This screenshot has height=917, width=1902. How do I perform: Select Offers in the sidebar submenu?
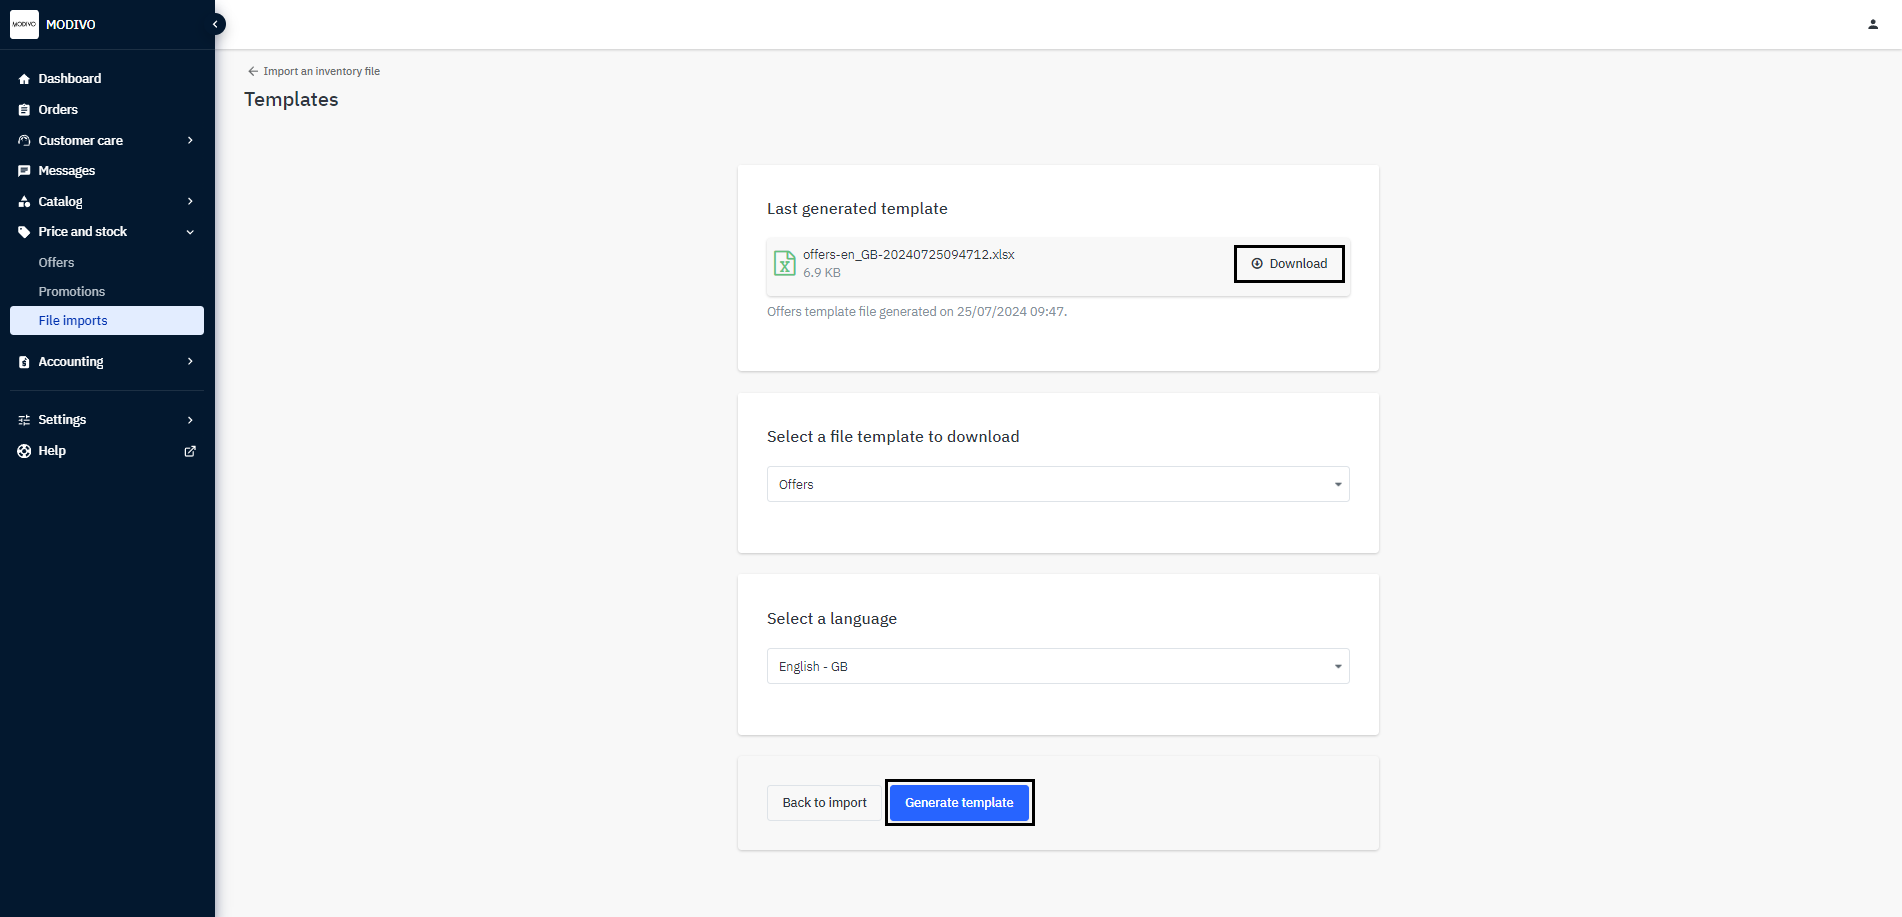[x=56, y=263]
